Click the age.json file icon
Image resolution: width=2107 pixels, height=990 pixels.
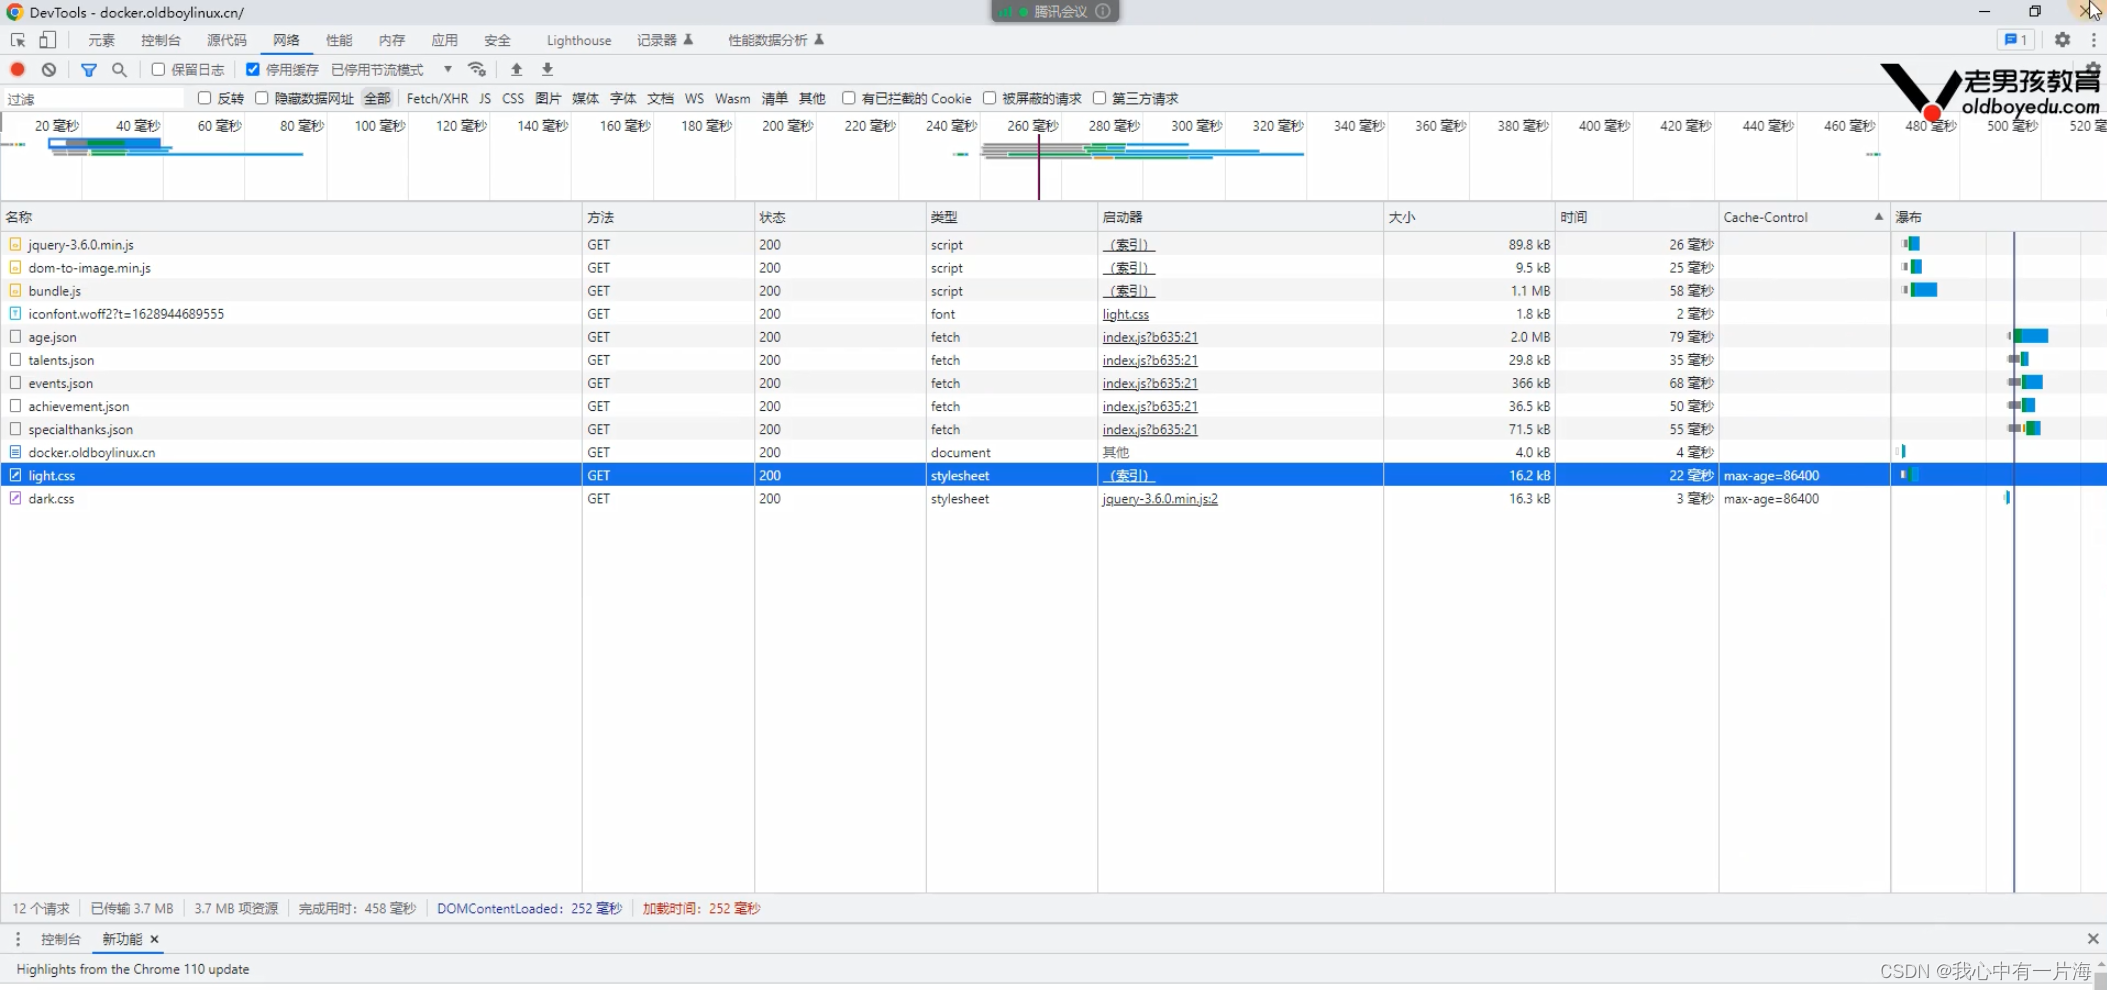[x=15, y=336]
